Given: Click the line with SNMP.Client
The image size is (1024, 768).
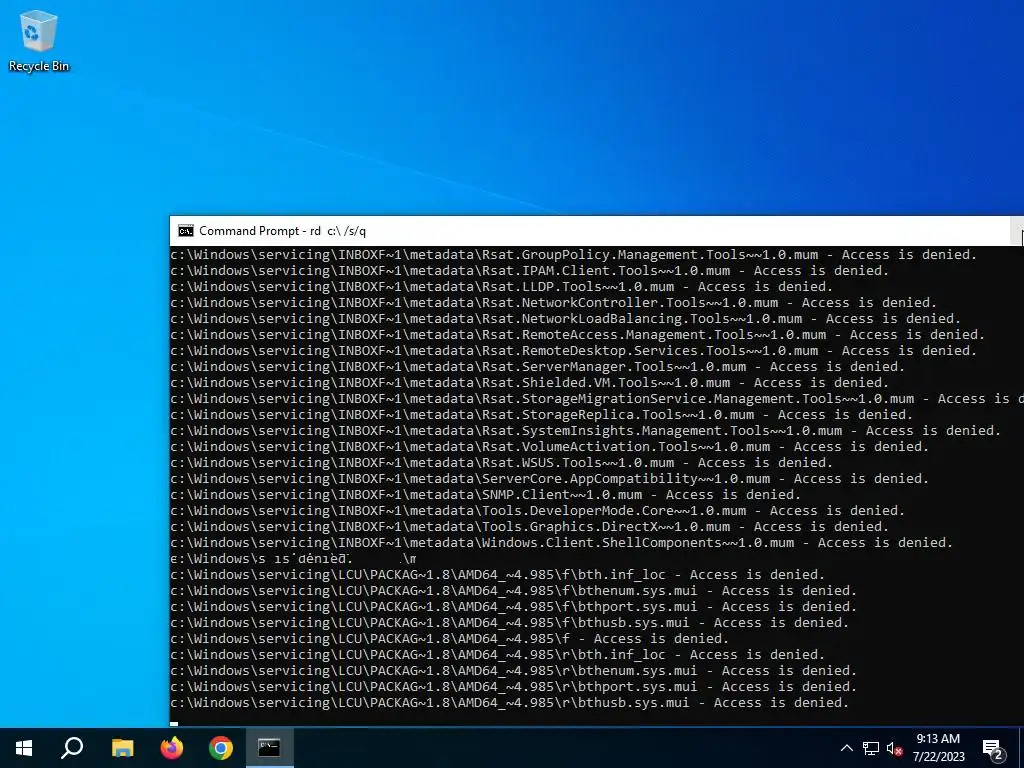Looking at the screenshot, I should click(486, 494).
